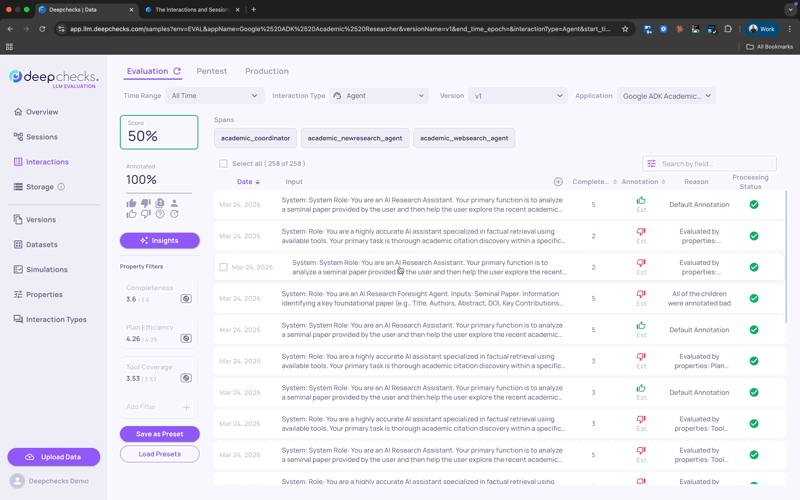Click the Score 50% card
The image size is (800, 500).
pos(159,132)
